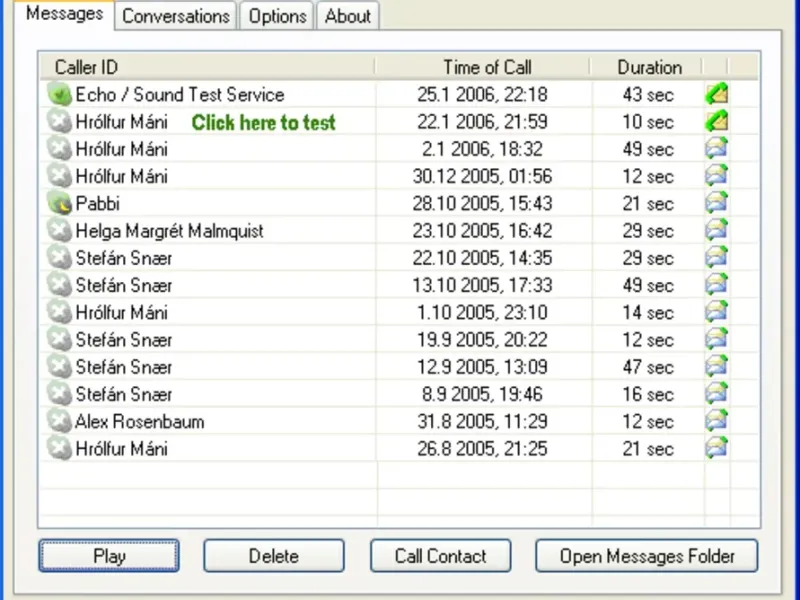Click the offline status icon for the 2.1 2006 call
This screenshot has width=800, height=600.
coord(59,149)
